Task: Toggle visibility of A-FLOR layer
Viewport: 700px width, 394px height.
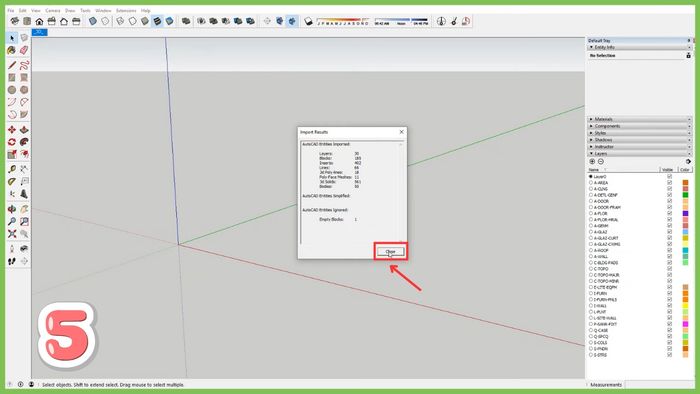Action: [669, 213]
